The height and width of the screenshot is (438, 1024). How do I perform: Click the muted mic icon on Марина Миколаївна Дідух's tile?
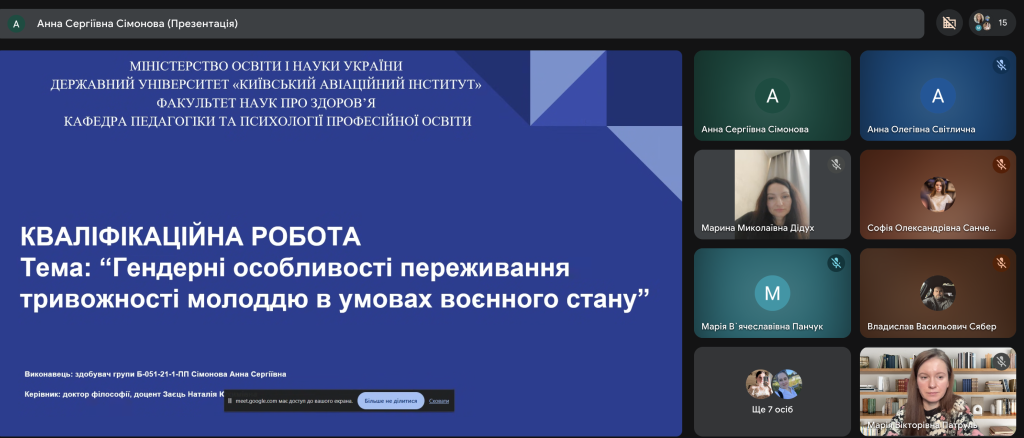(835, 164)
